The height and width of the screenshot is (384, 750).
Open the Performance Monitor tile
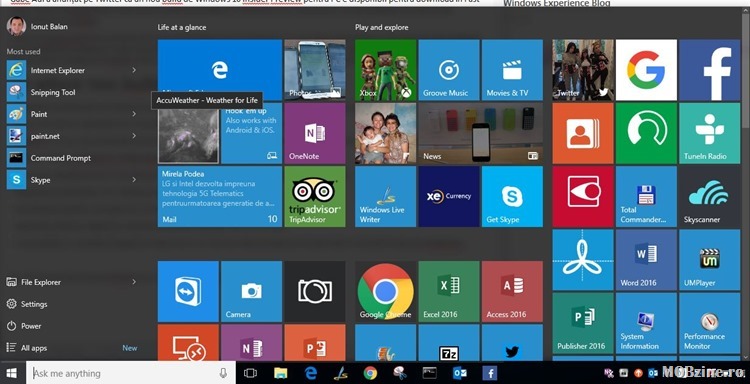(710, 323)
